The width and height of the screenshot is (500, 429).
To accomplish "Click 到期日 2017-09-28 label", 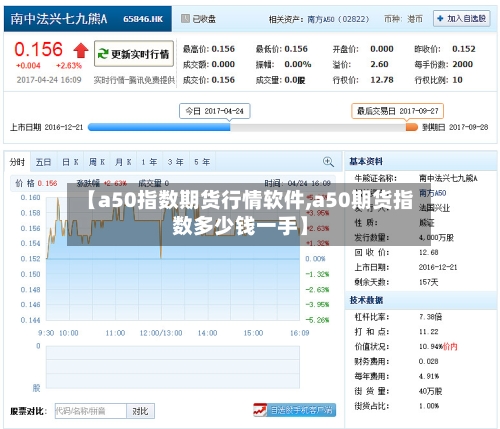I will 455,127.
